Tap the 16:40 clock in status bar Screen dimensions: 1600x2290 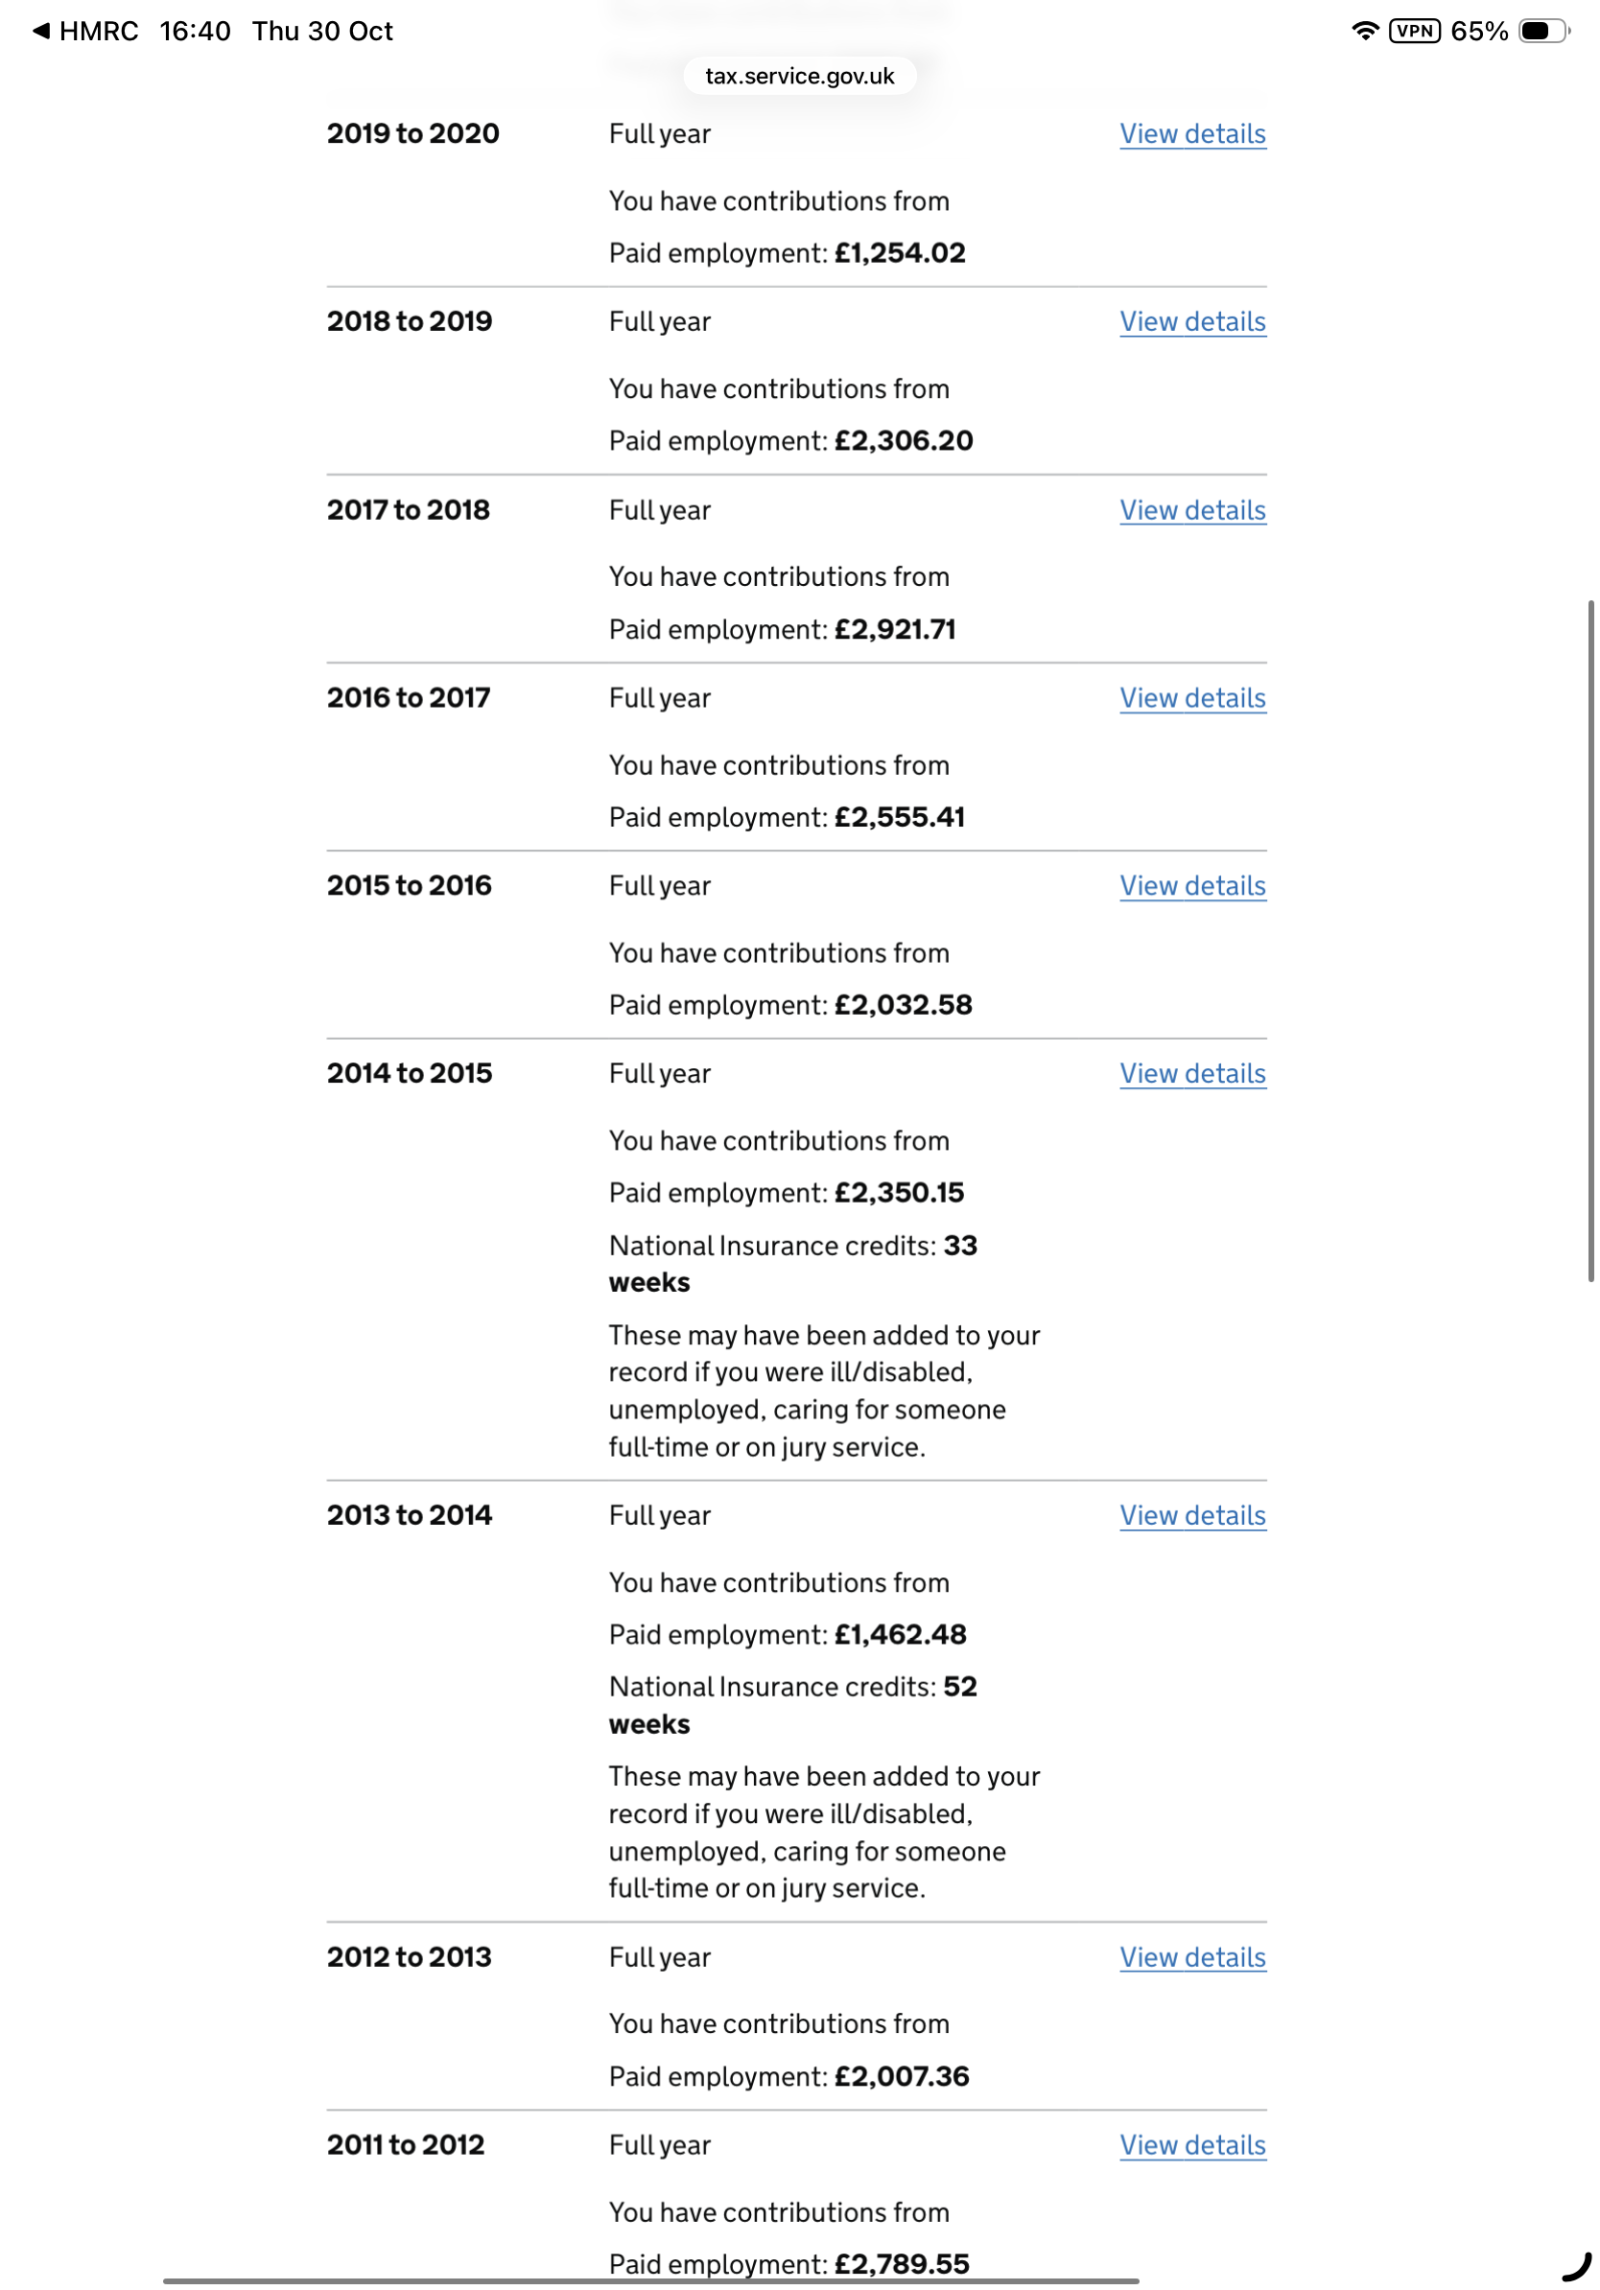pyautogui.click(x=195, y=31)
